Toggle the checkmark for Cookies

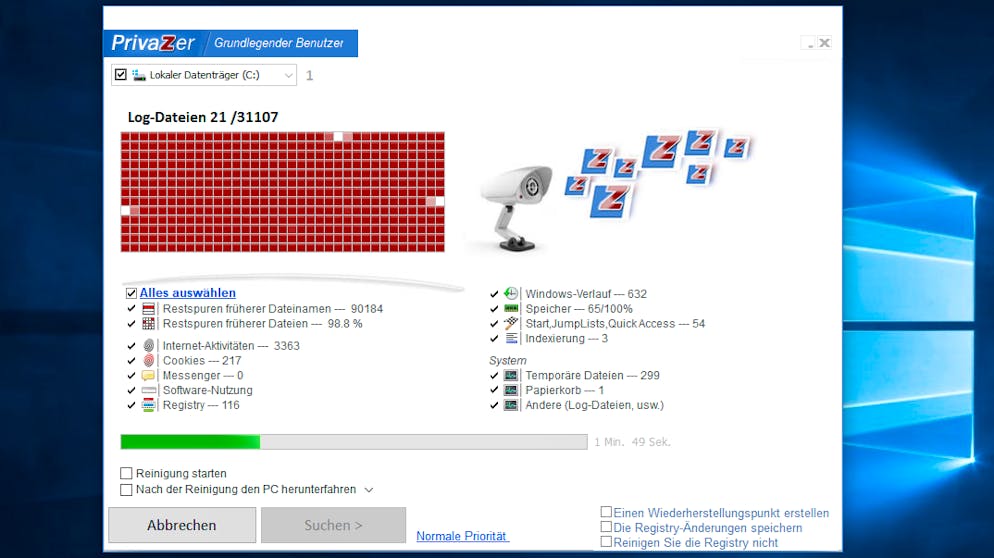131,360
